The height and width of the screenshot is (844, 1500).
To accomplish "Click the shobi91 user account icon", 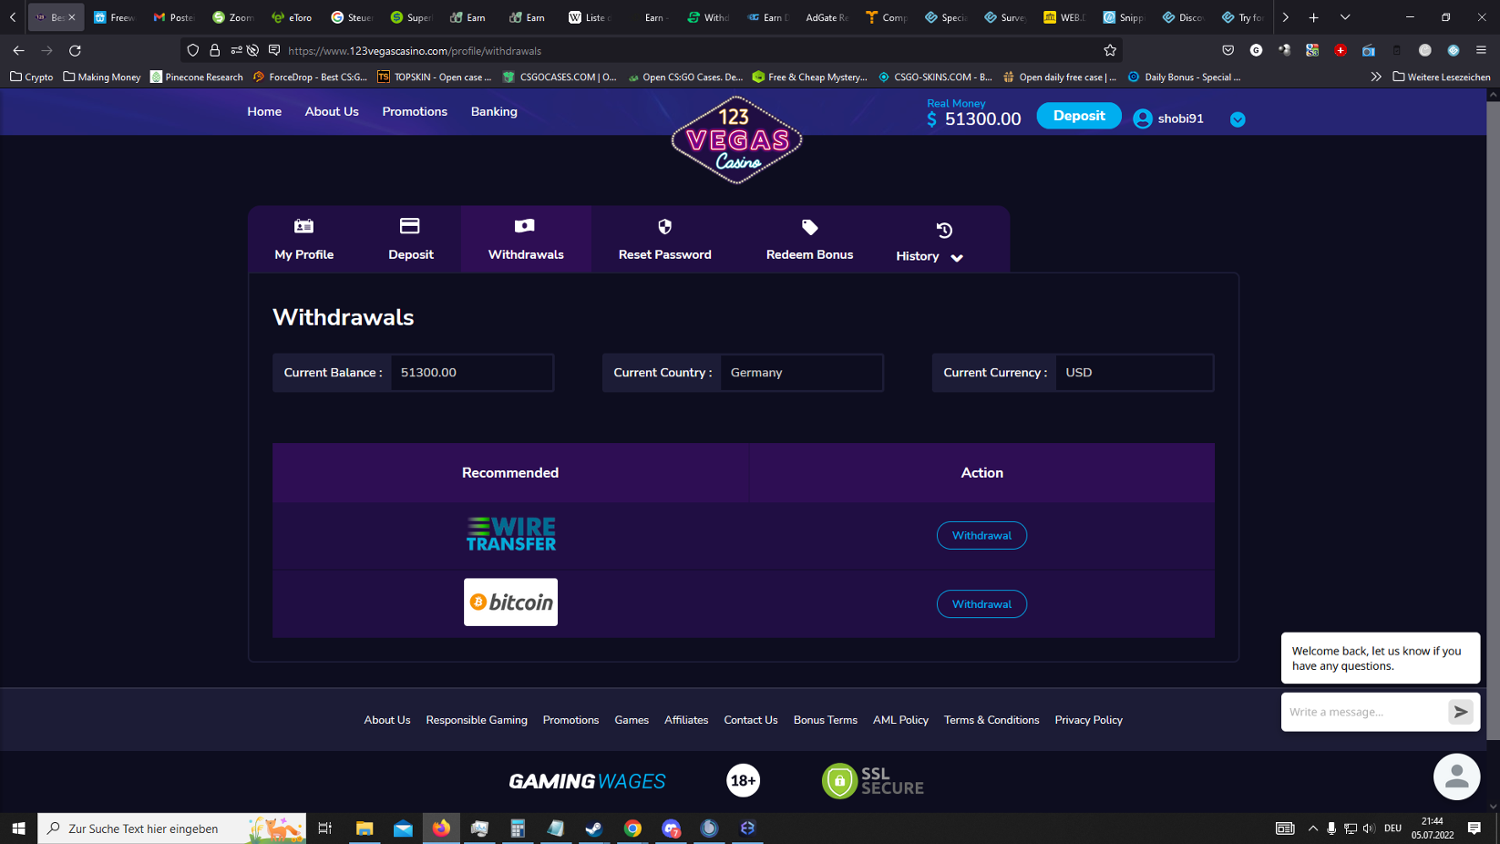I will coord(1143,119).
